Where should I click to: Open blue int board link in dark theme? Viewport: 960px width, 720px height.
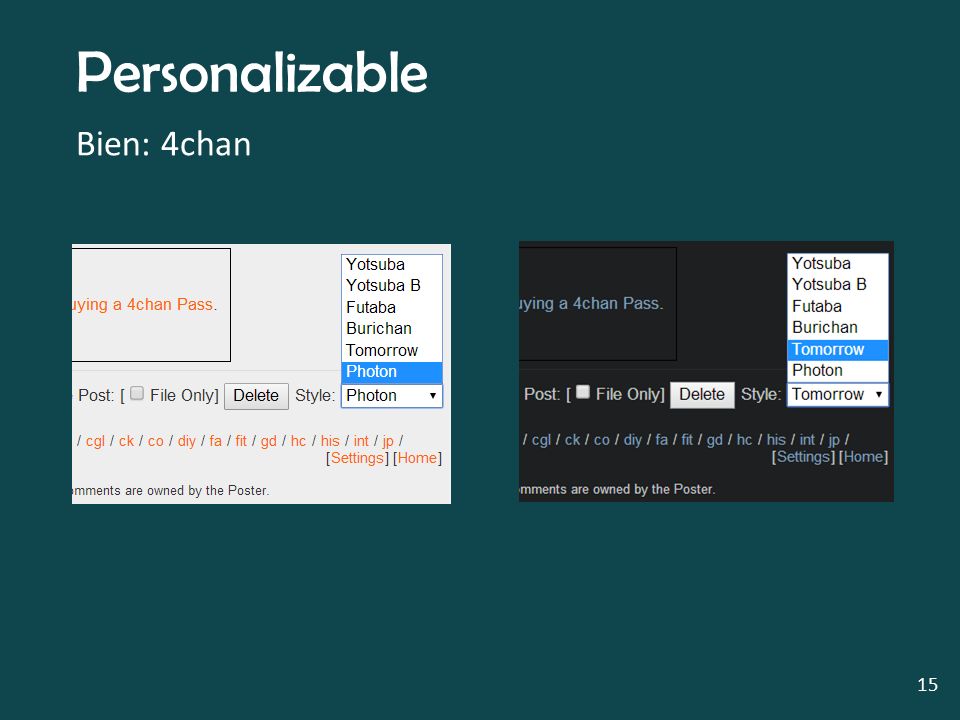pos(807,440)
